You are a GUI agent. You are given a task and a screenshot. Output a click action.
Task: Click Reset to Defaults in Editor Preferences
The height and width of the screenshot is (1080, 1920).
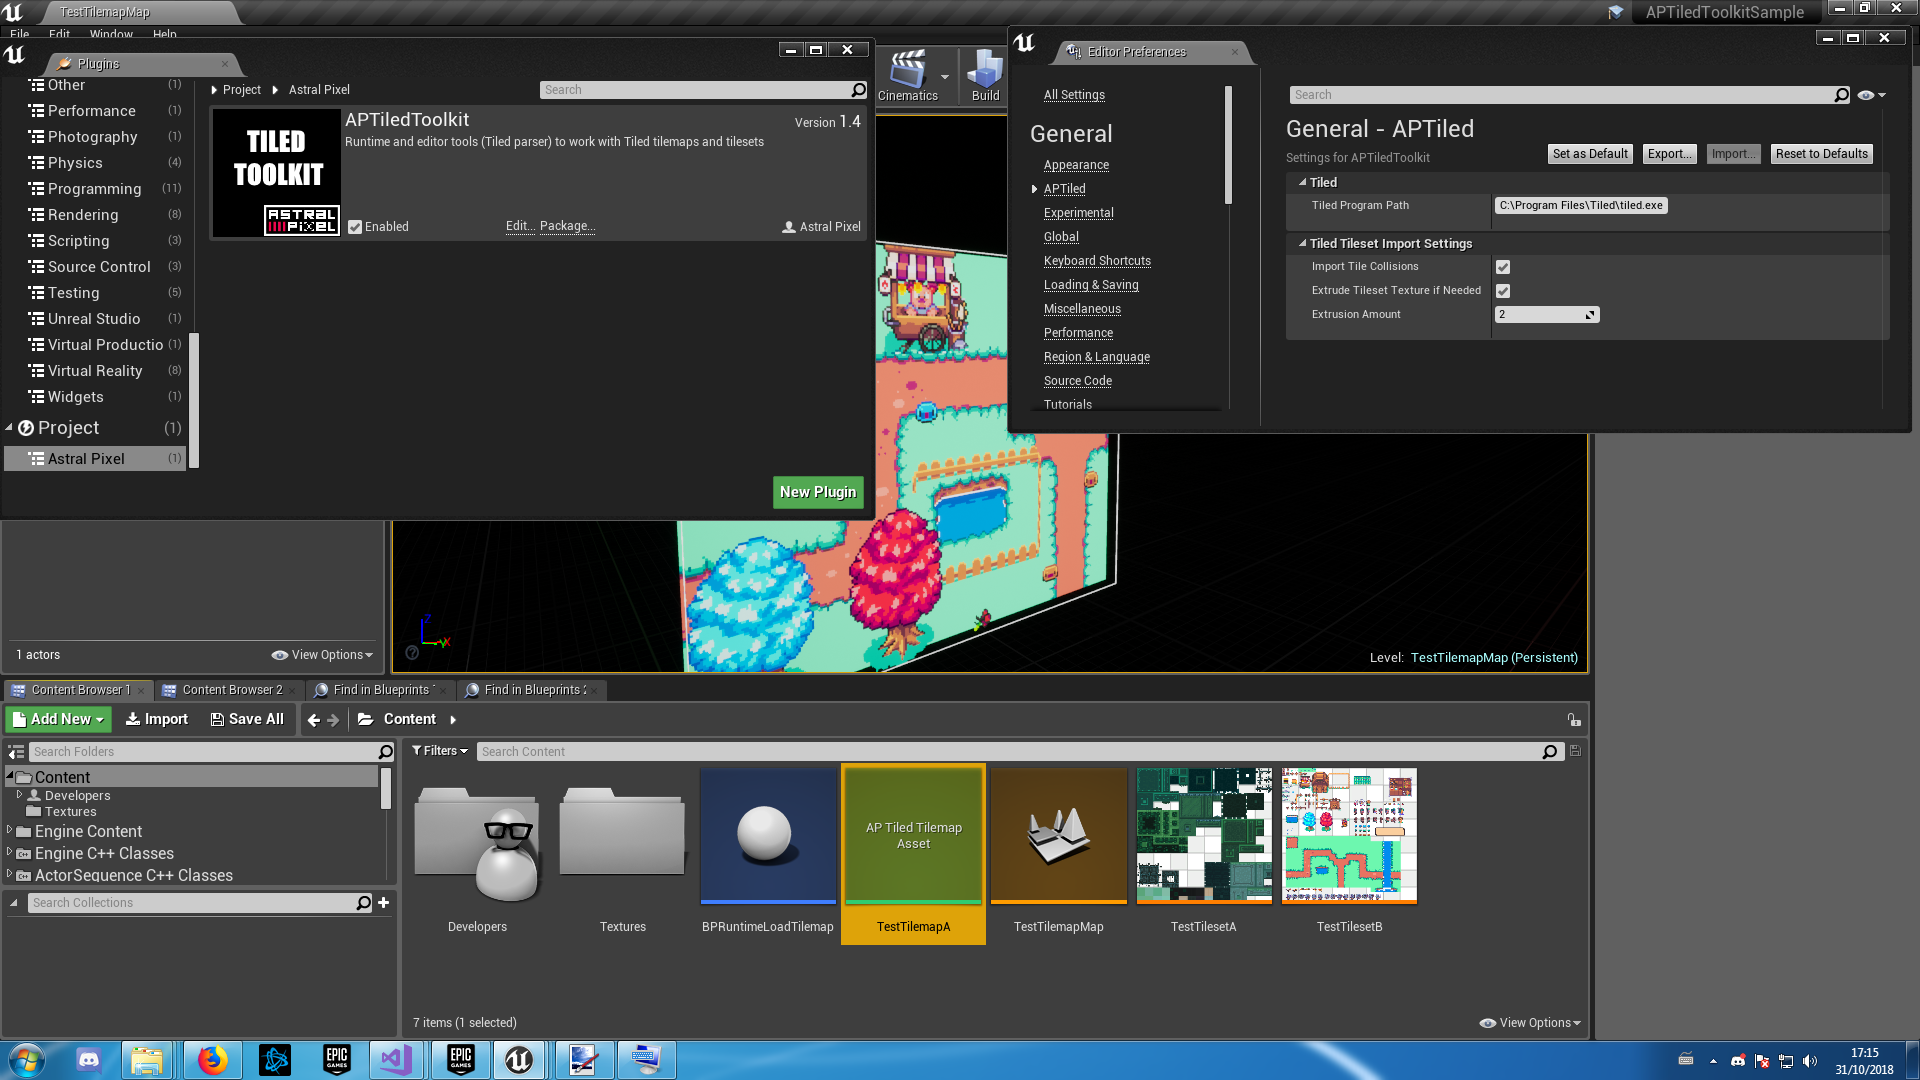(x=1820, y=153)
